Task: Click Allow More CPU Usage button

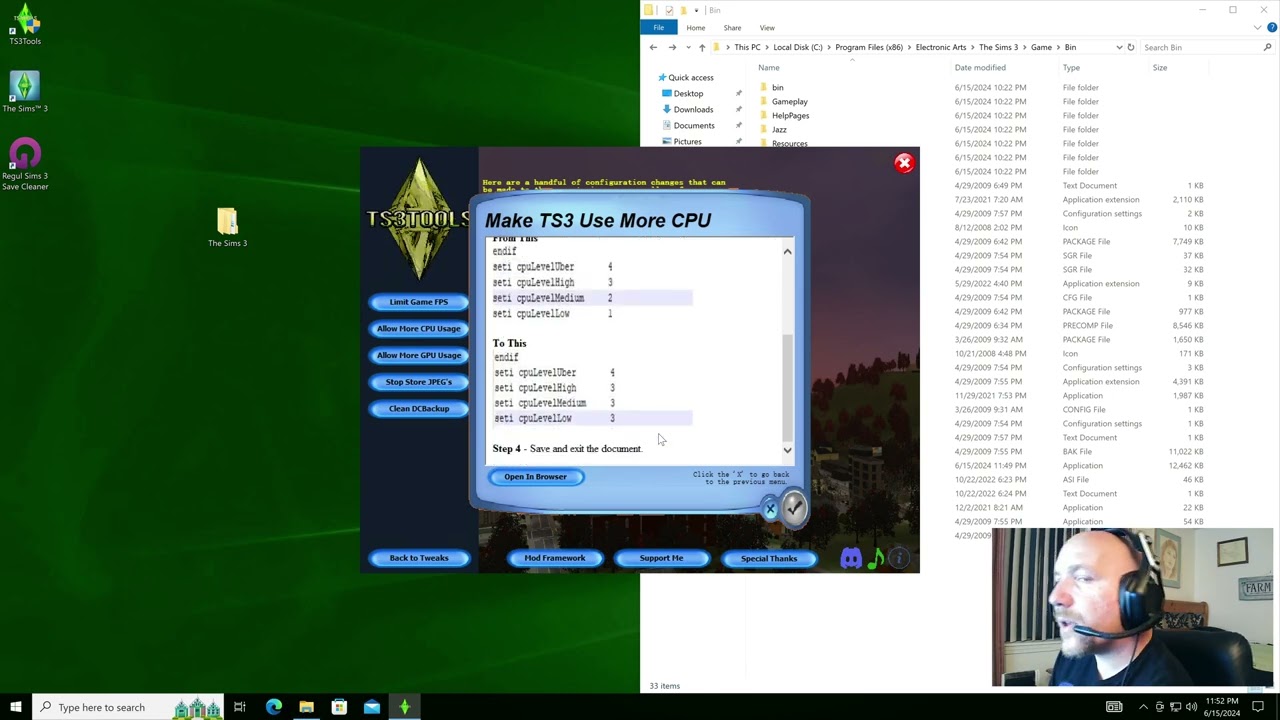Action: tap(419, 328)
